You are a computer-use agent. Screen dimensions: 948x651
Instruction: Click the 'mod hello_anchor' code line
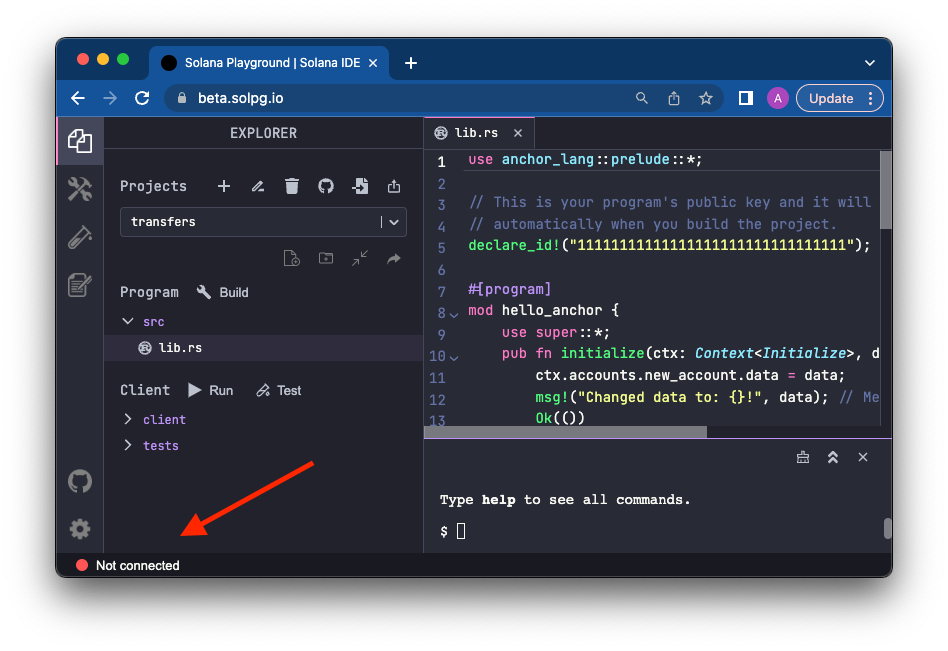(544, 311)
